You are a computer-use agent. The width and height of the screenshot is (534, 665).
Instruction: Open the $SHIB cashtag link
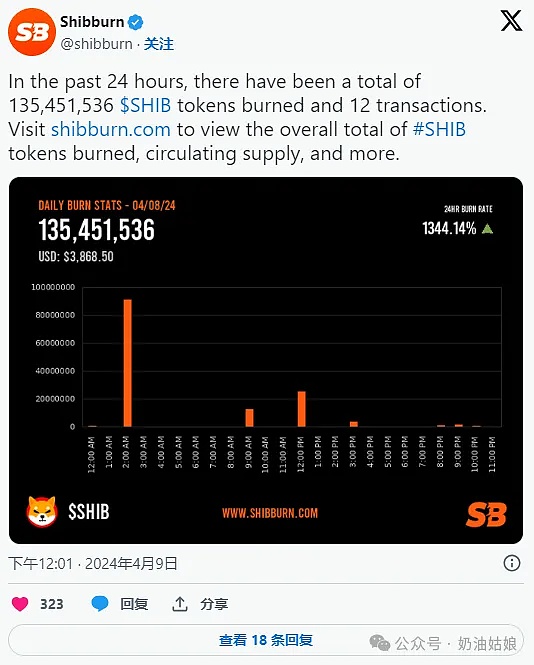click(145, 105)
